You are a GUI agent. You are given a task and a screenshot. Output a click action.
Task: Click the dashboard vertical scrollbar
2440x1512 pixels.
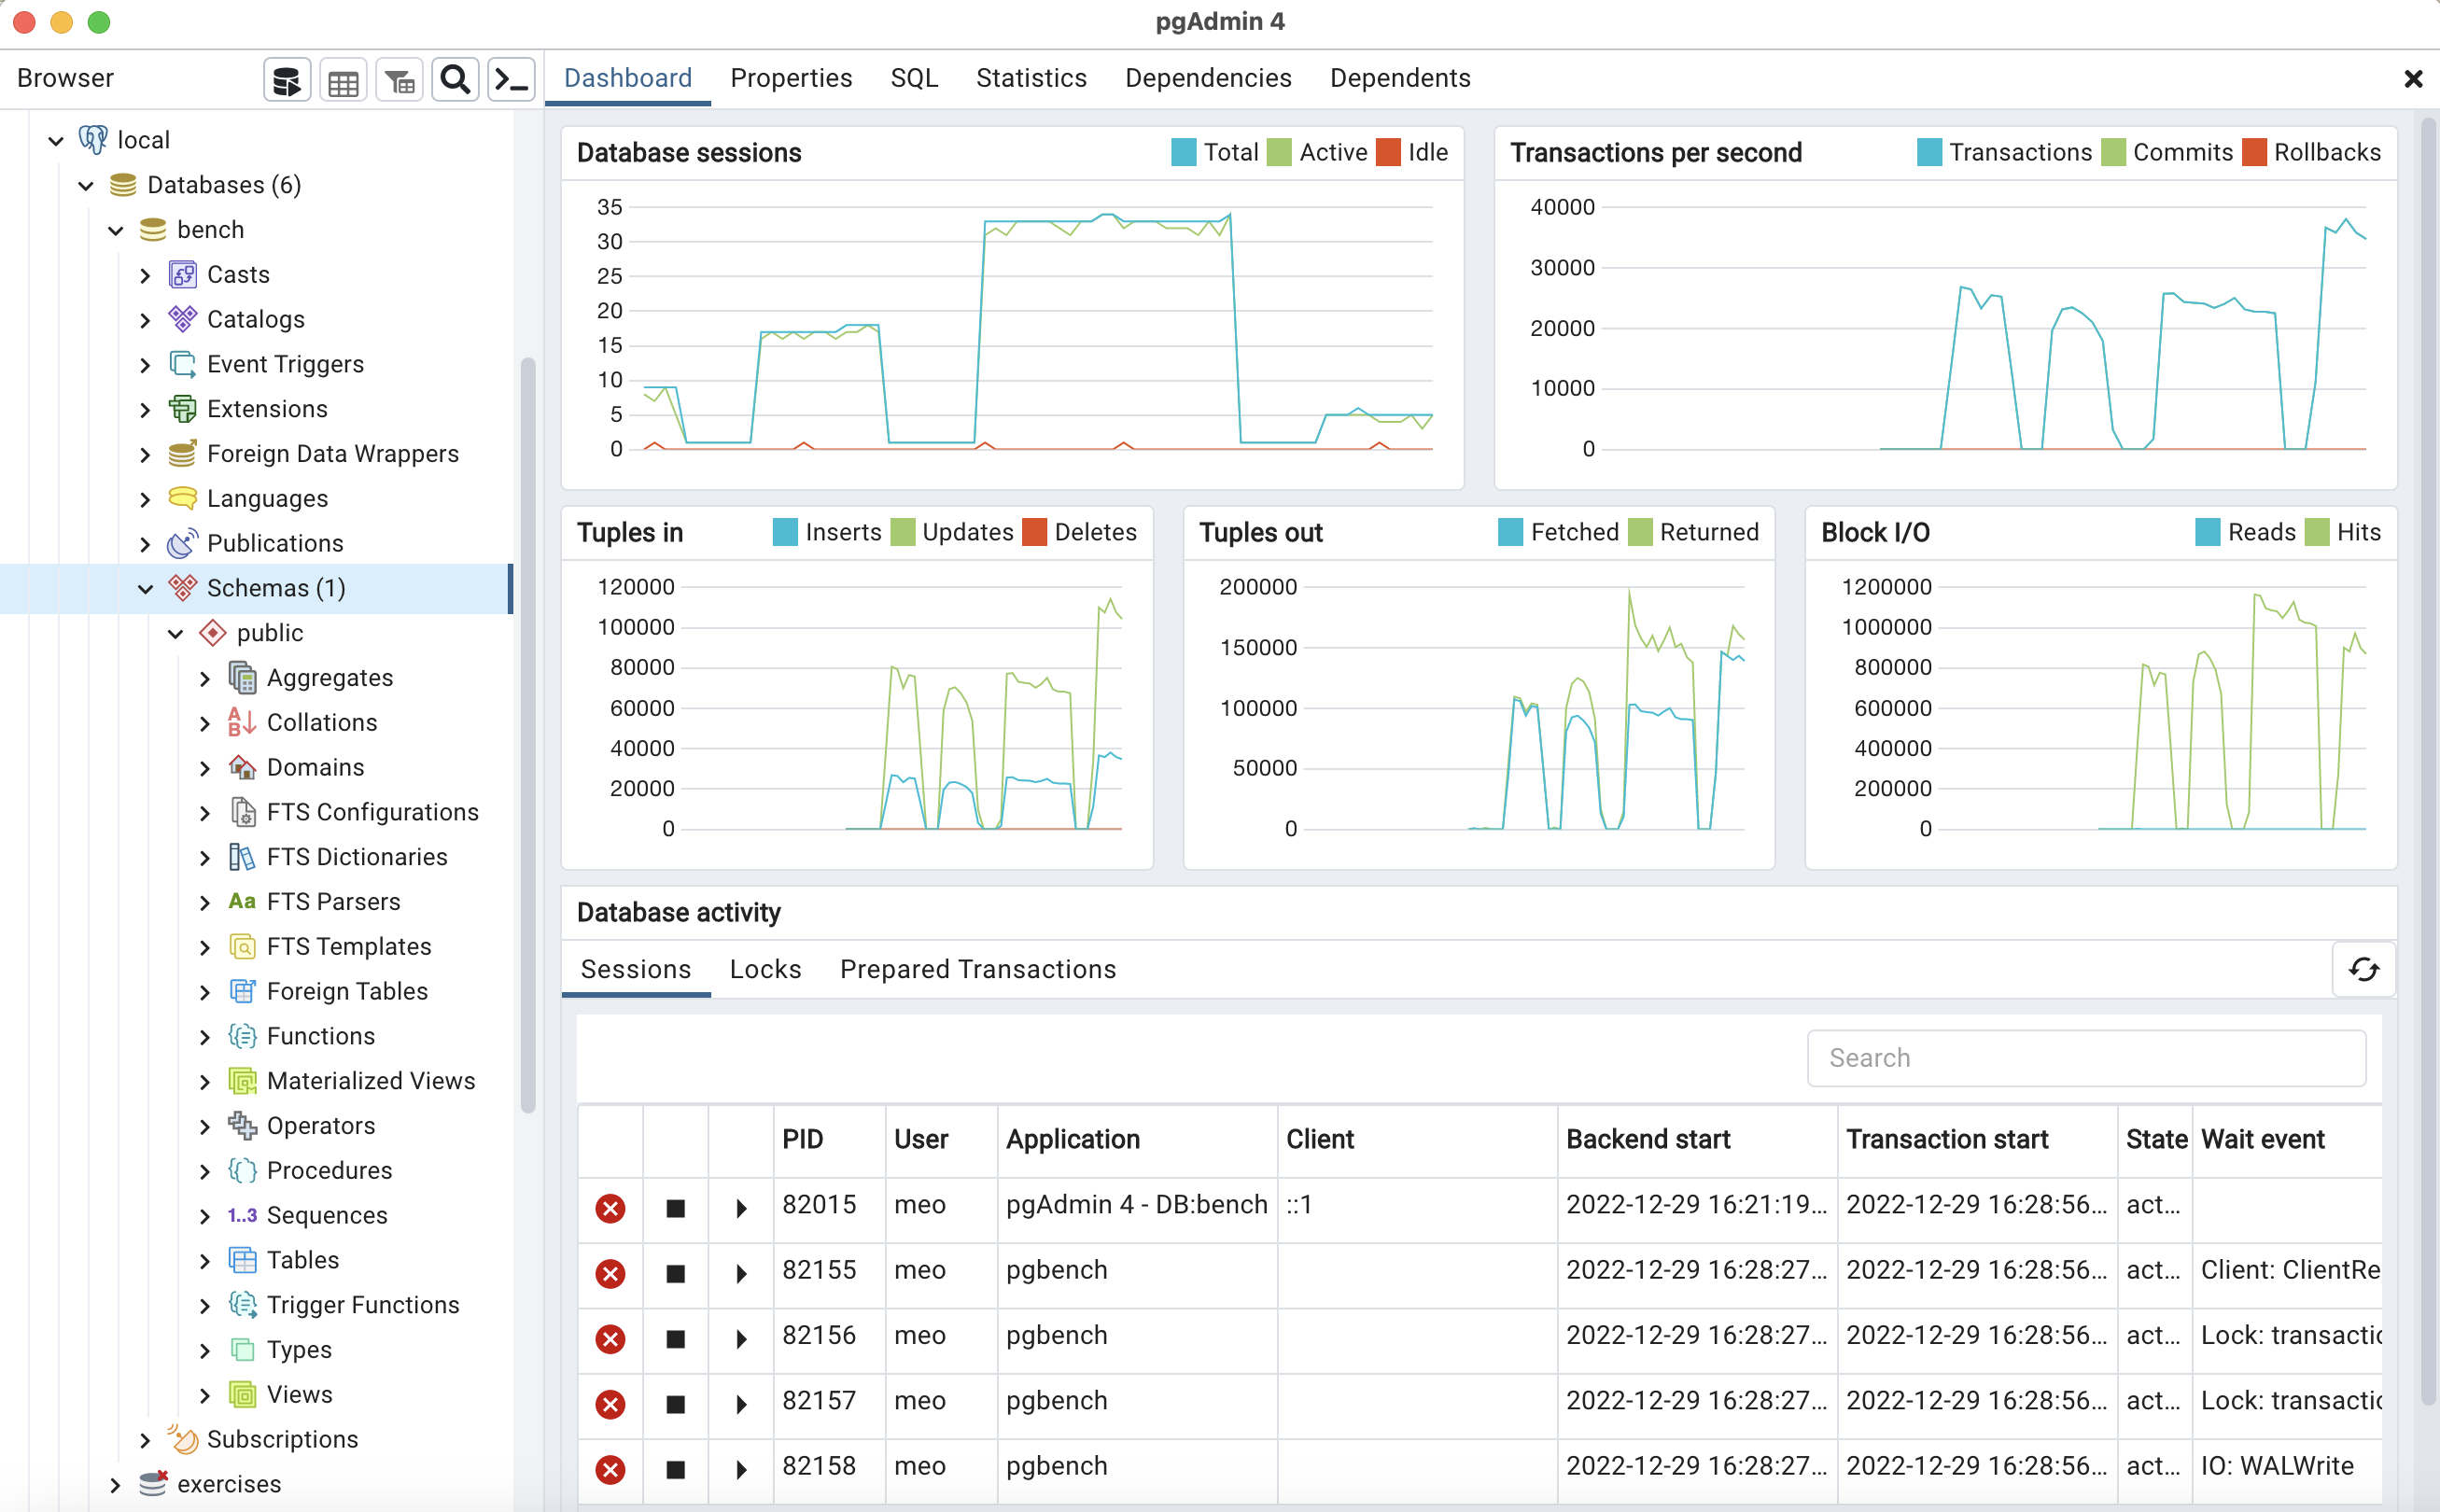pos(2428,760)
